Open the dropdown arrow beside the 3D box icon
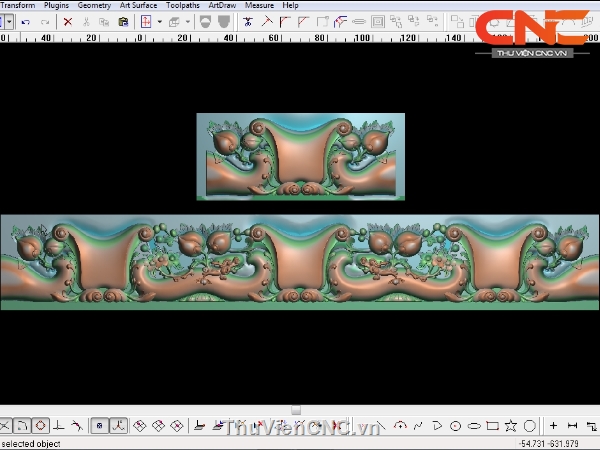The height and width of the screenshot is (450, 600). [187, 21]
